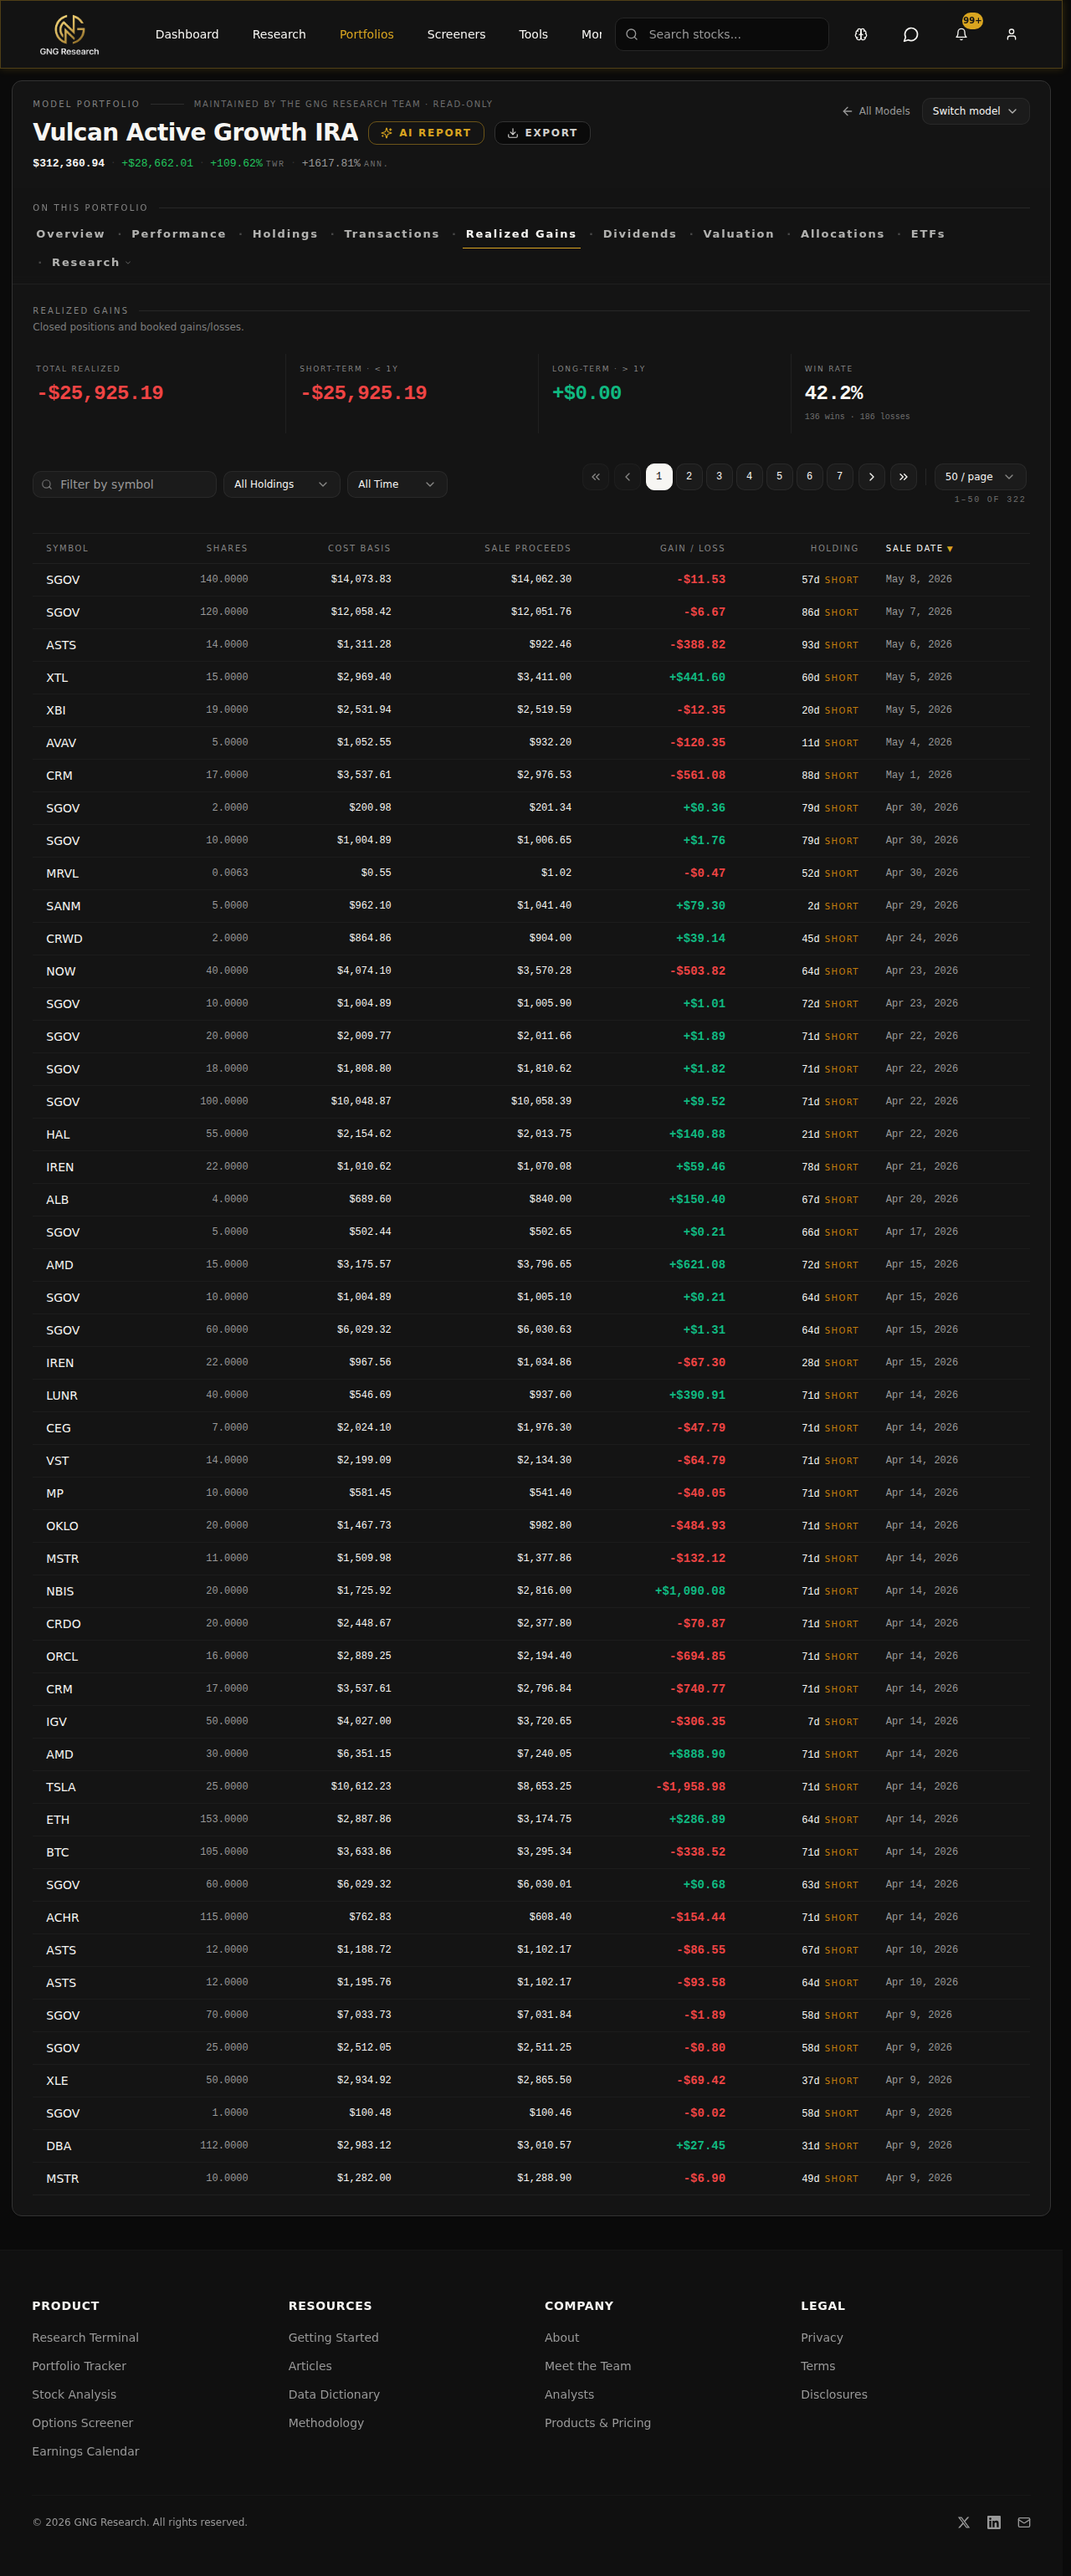Switch to the Holdings tab
The width and height of the screenshot is (1071, 2576).
pos(285,234)
